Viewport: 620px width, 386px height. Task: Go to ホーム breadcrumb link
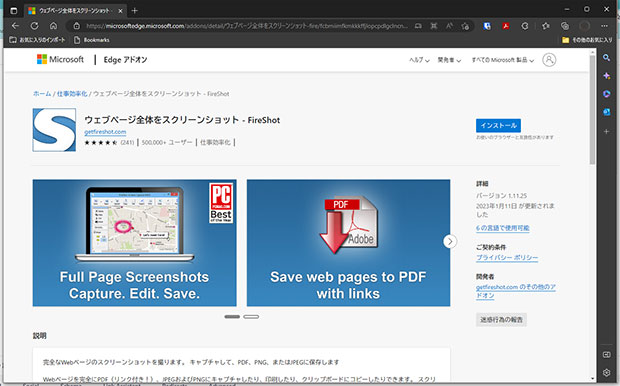click(x=42, y=94)
